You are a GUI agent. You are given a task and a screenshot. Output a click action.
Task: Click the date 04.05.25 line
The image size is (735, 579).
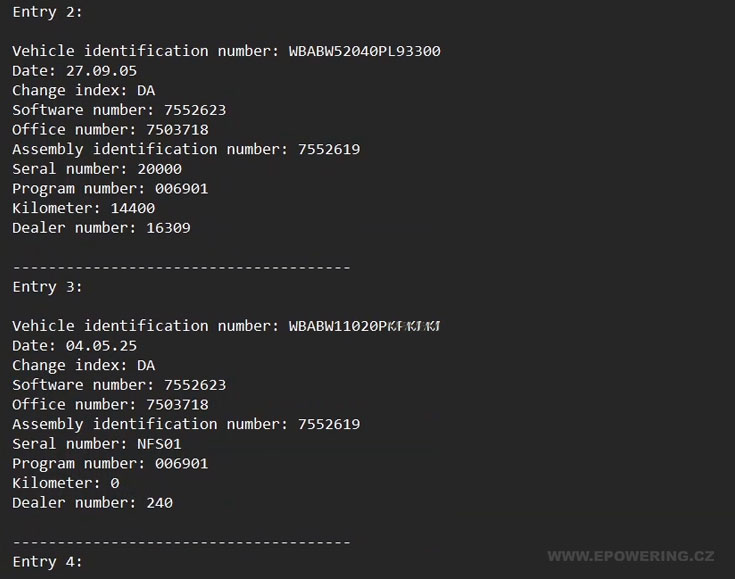[x=75, y=346]
